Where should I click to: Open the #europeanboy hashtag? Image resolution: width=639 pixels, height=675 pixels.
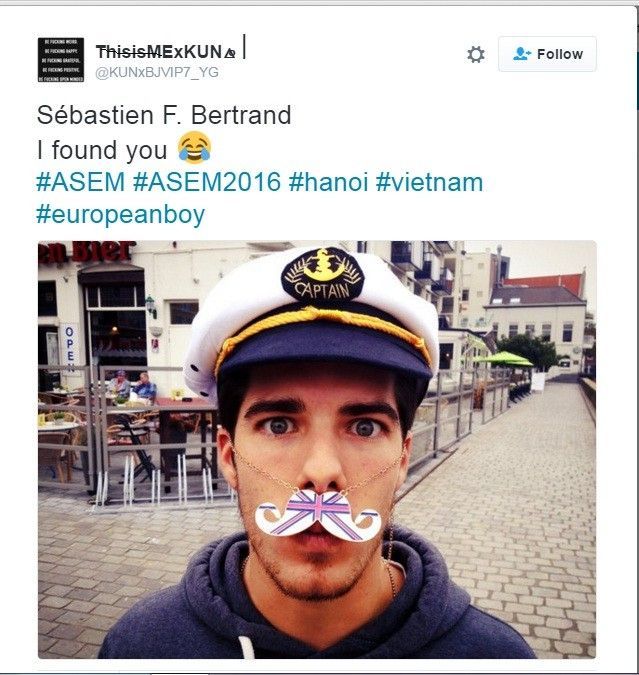click(x=121, y=215)
